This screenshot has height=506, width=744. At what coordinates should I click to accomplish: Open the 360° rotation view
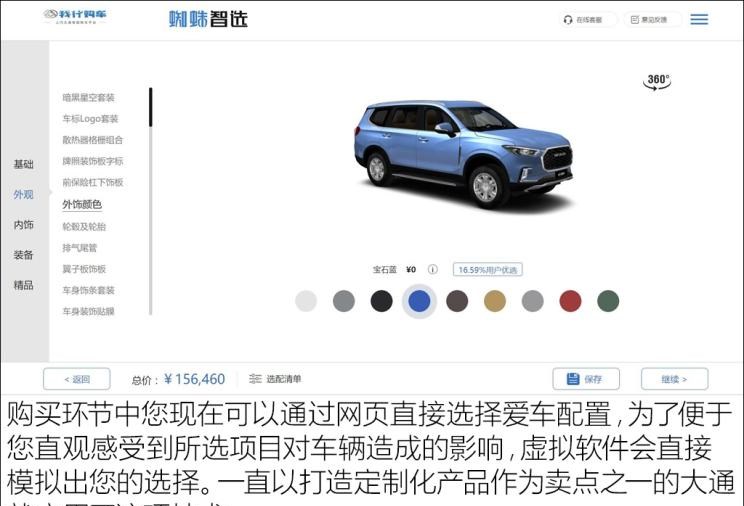click(657, 82)
